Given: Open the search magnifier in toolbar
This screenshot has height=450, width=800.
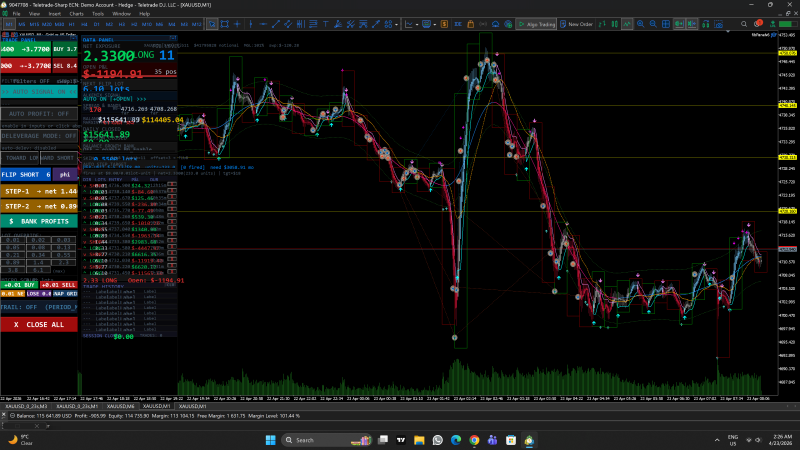Looking at the screenshot, I should tap(744, 24).
